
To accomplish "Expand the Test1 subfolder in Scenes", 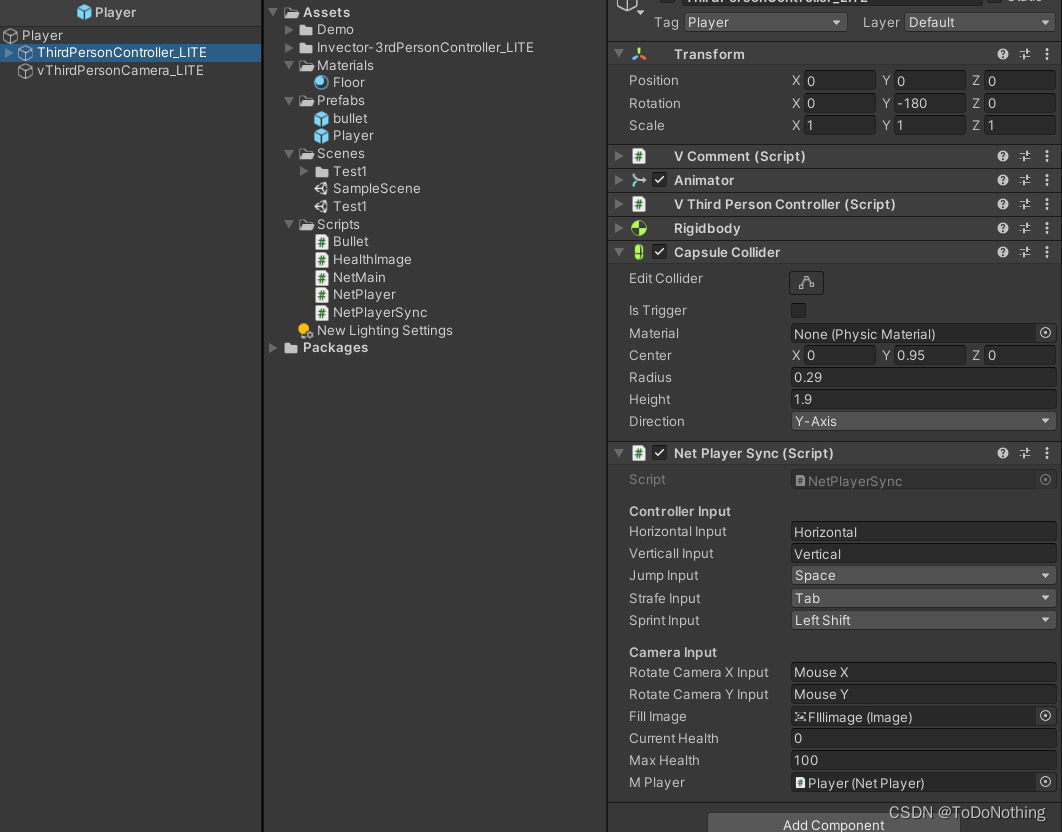I will pyautogui.click(x=304, y=171).
